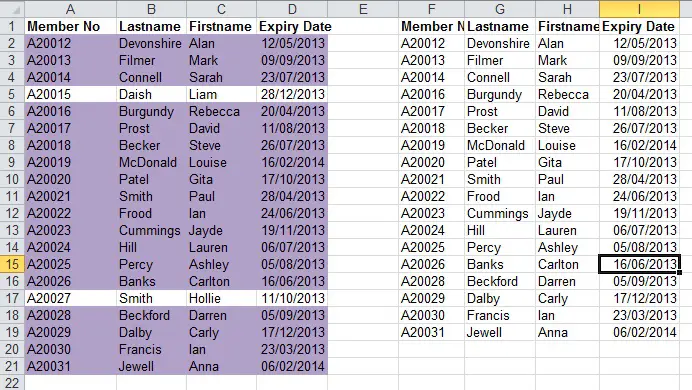Select column A header
Viewport: 692px width, 390px height.
[x=71, y=9]
